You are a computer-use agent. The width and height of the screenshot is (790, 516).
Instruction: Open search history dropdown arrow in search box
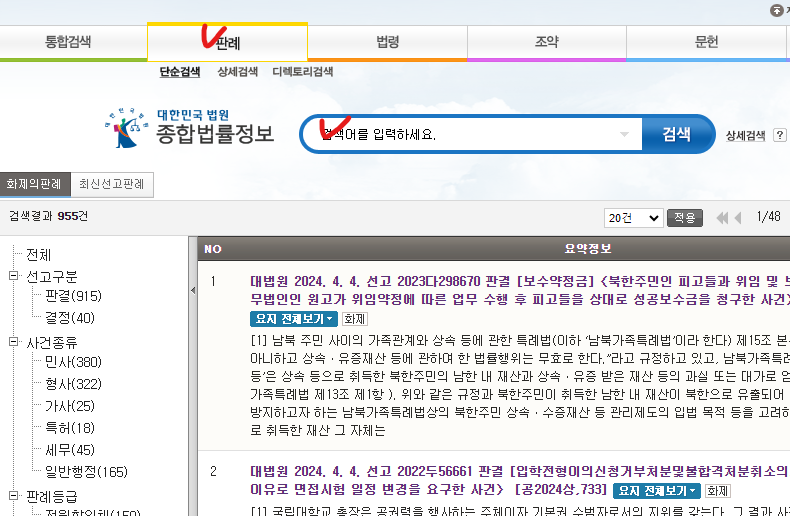tap(625, 134)
